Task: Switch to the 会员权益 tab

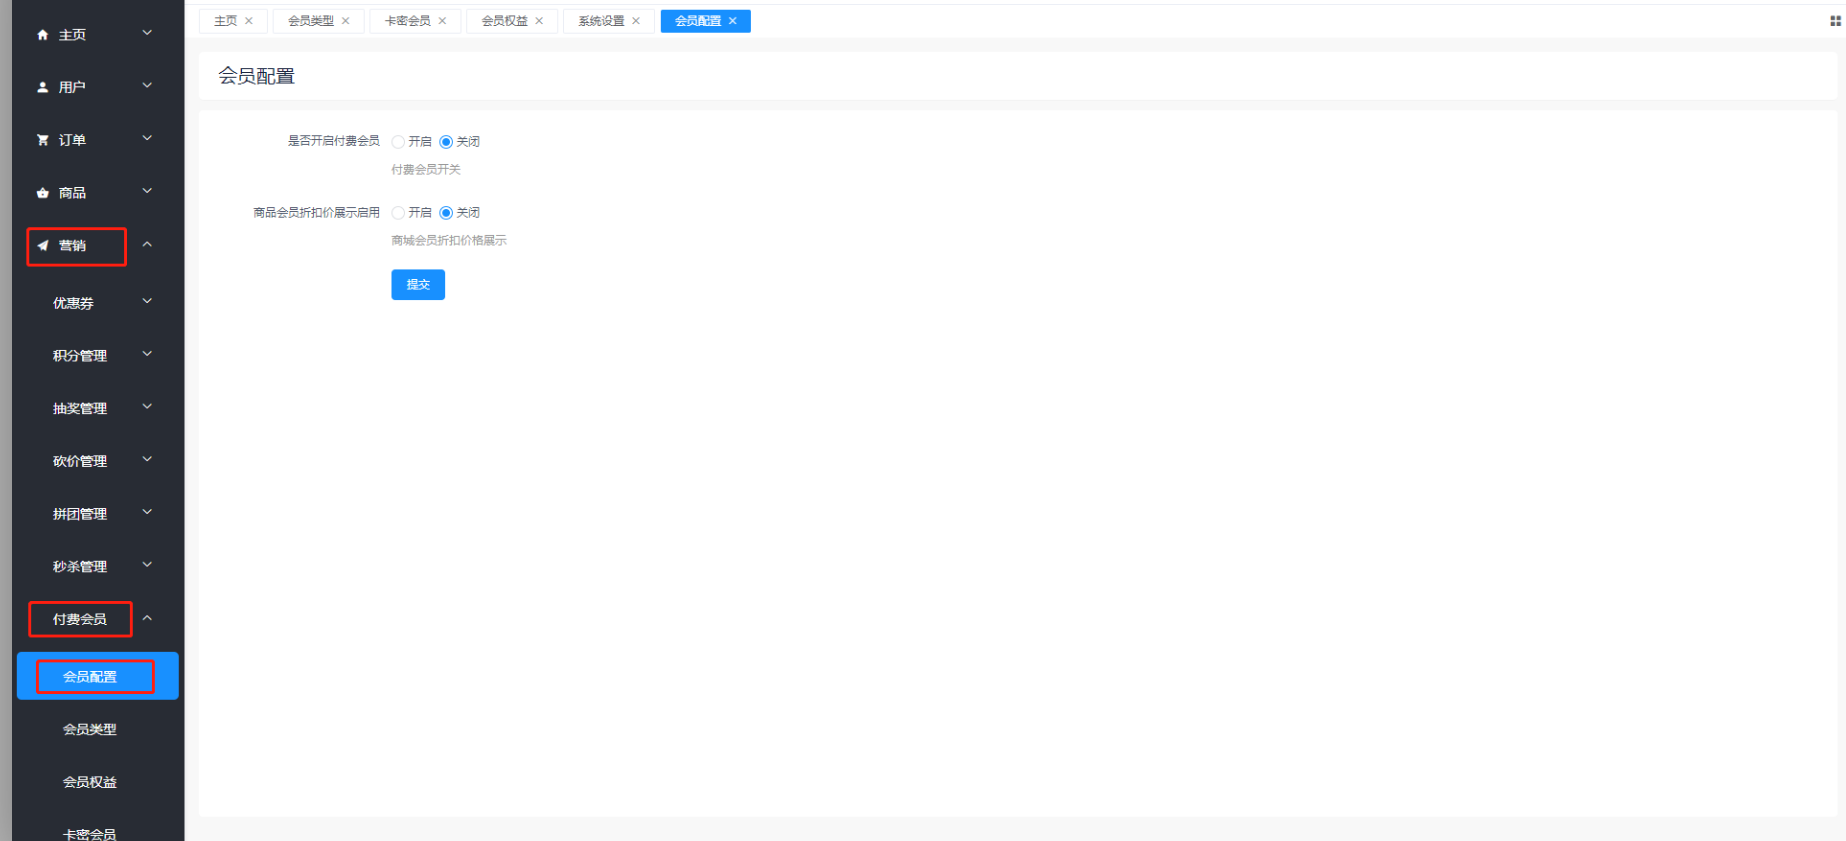Action: point(504,21)
